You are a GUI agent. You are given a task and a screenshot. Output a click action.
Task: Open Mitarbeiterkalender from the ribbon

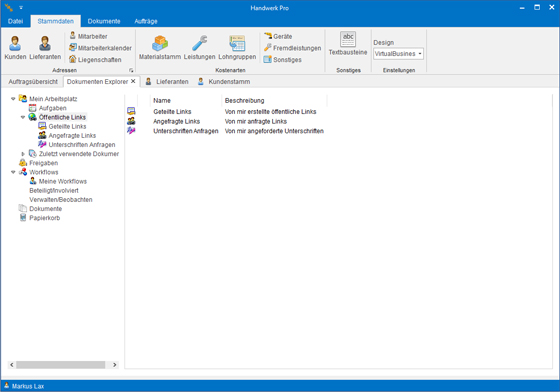point(100,48)
